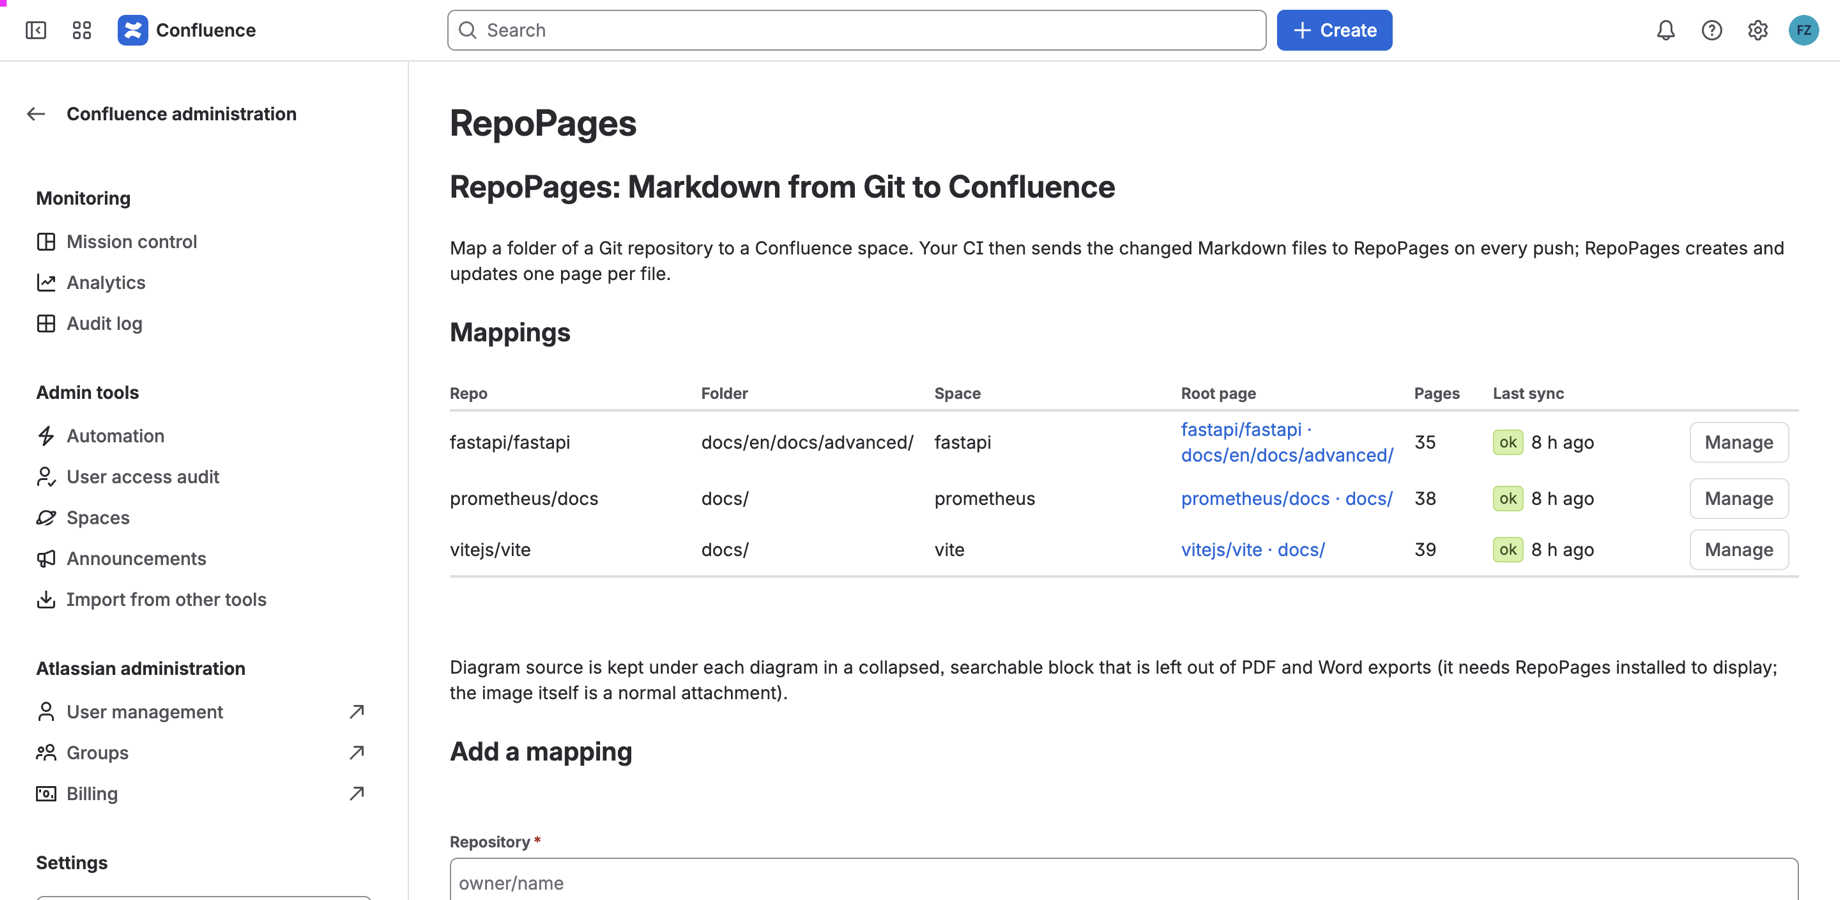1840x900 pixels.
Task: Go back using the arrow by Confluence administration
Action: coord(36,114)
